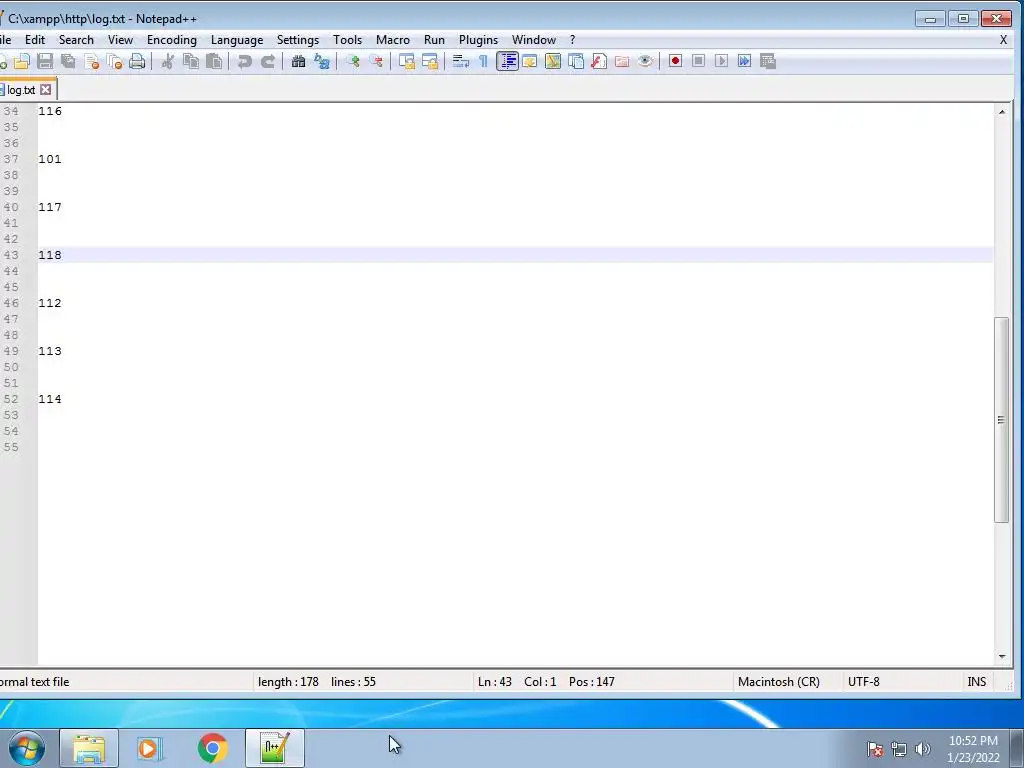Toggle the Document List panel icon
Screen dimensions: 1024x768
coord(575,61)
